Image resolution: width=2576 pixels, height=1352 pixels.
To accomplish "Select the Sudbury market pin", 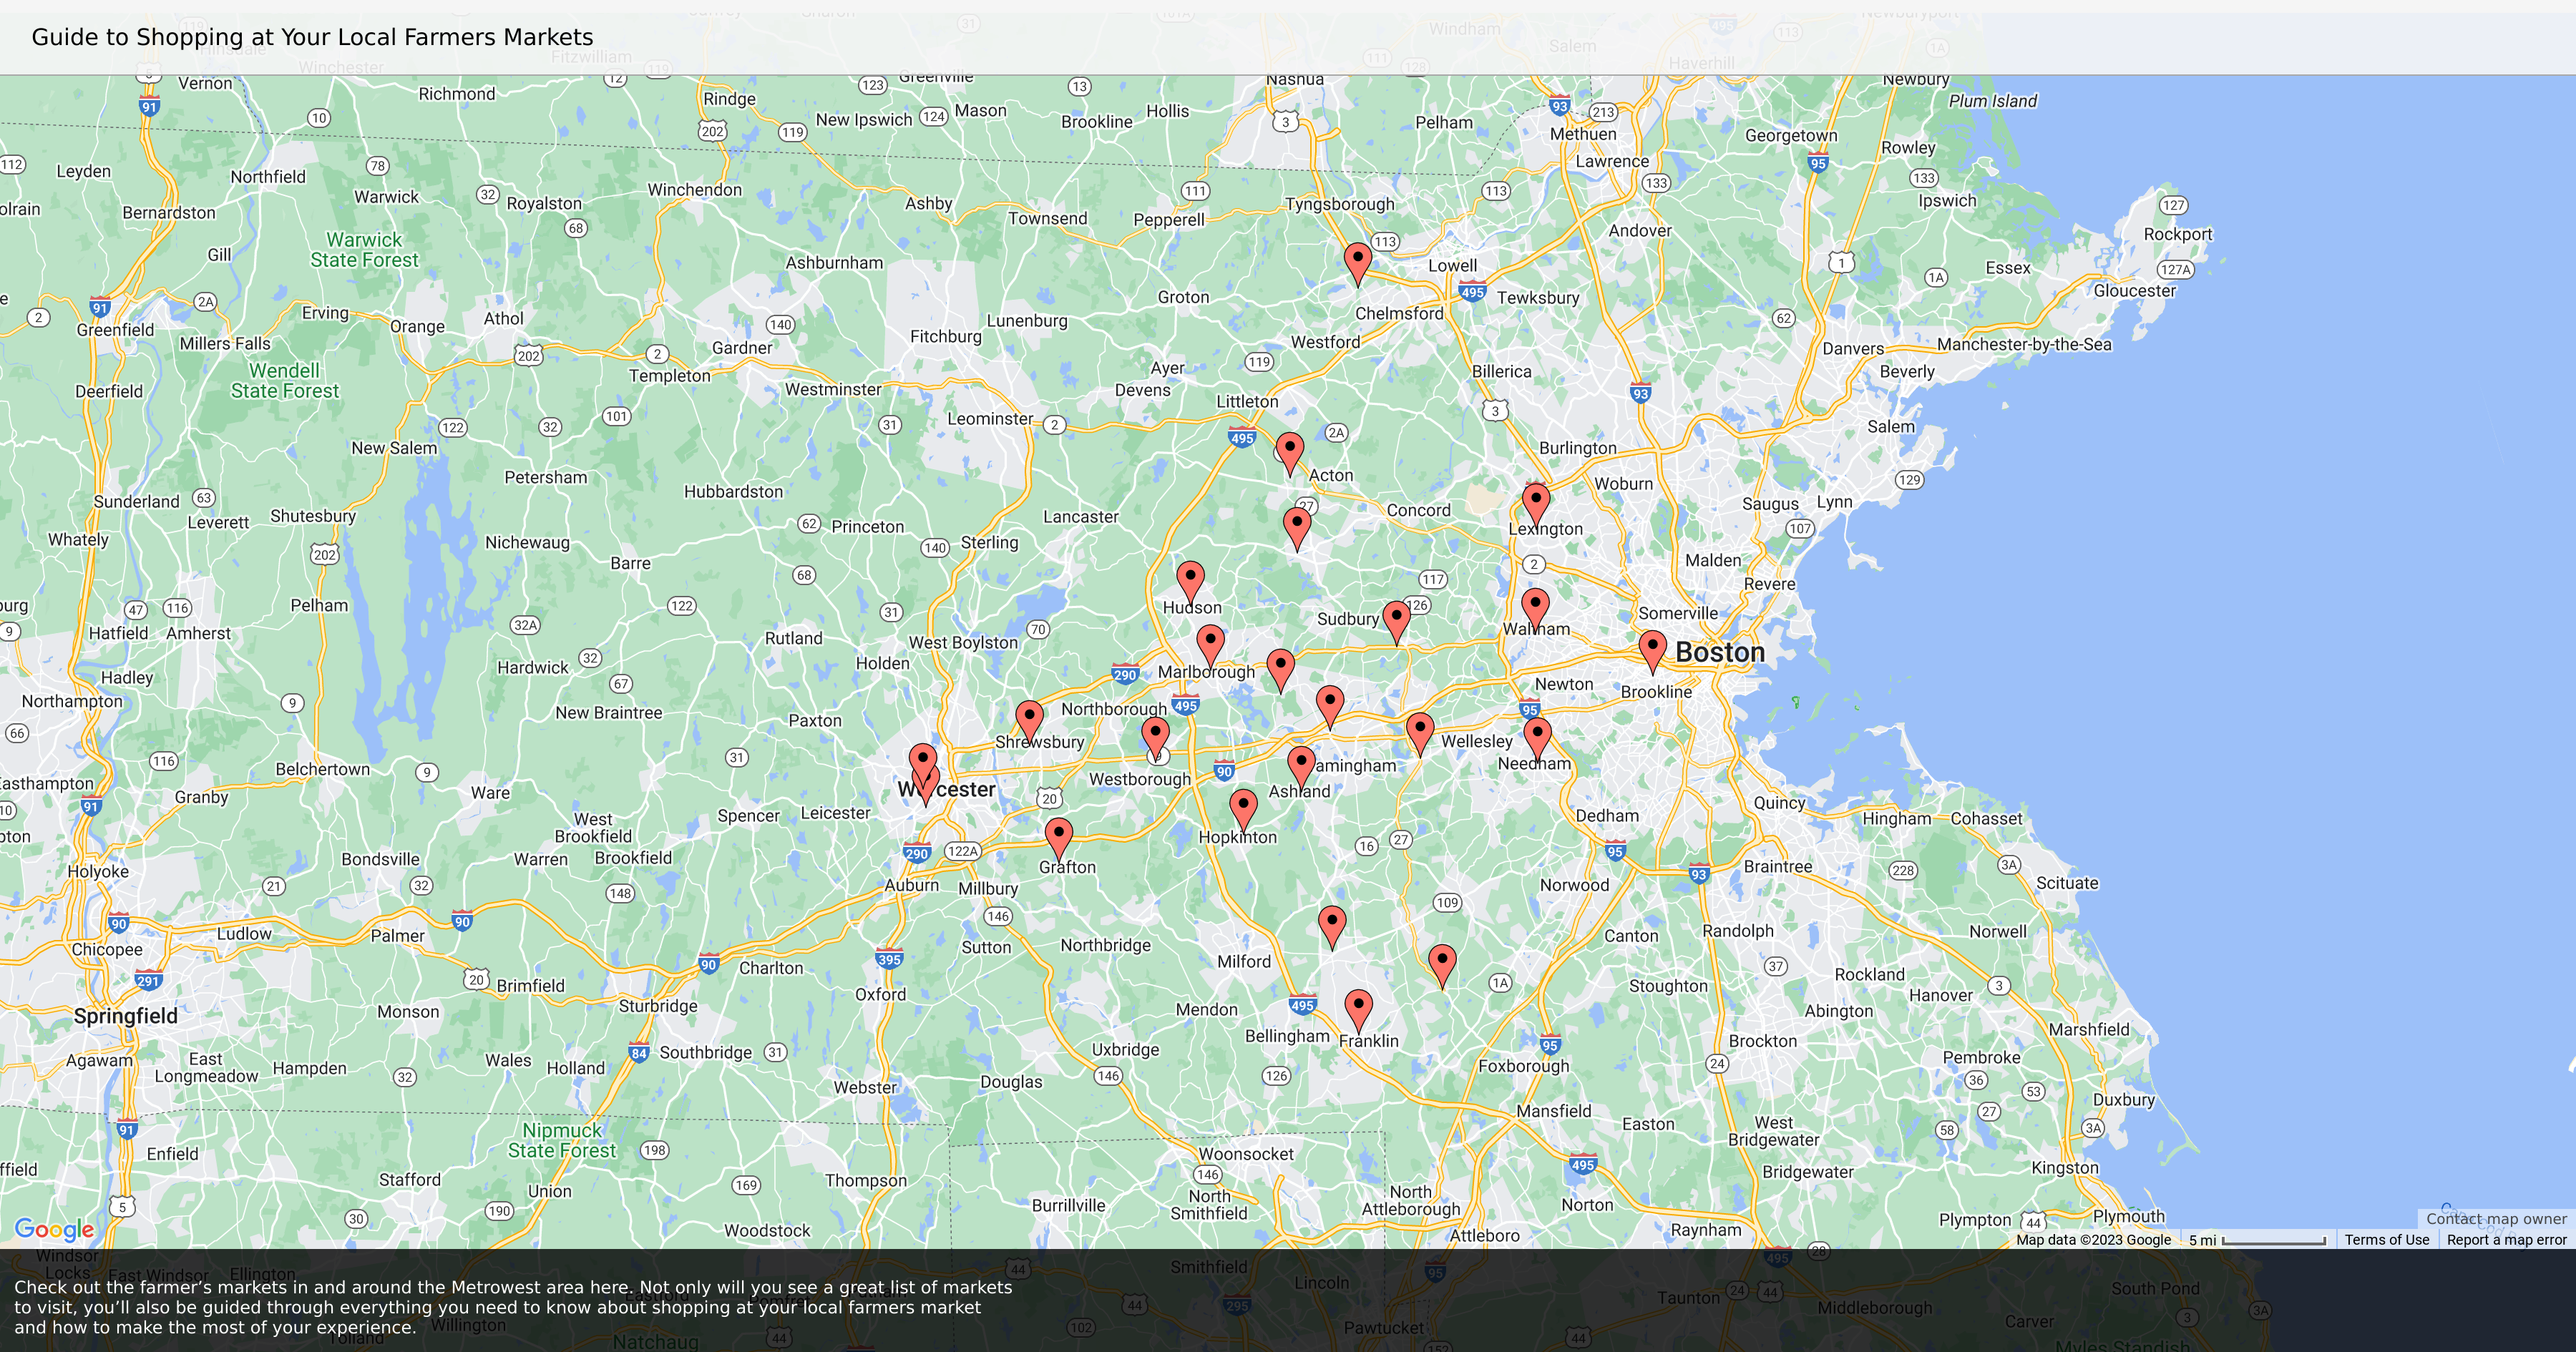I will pos(1396,623).
